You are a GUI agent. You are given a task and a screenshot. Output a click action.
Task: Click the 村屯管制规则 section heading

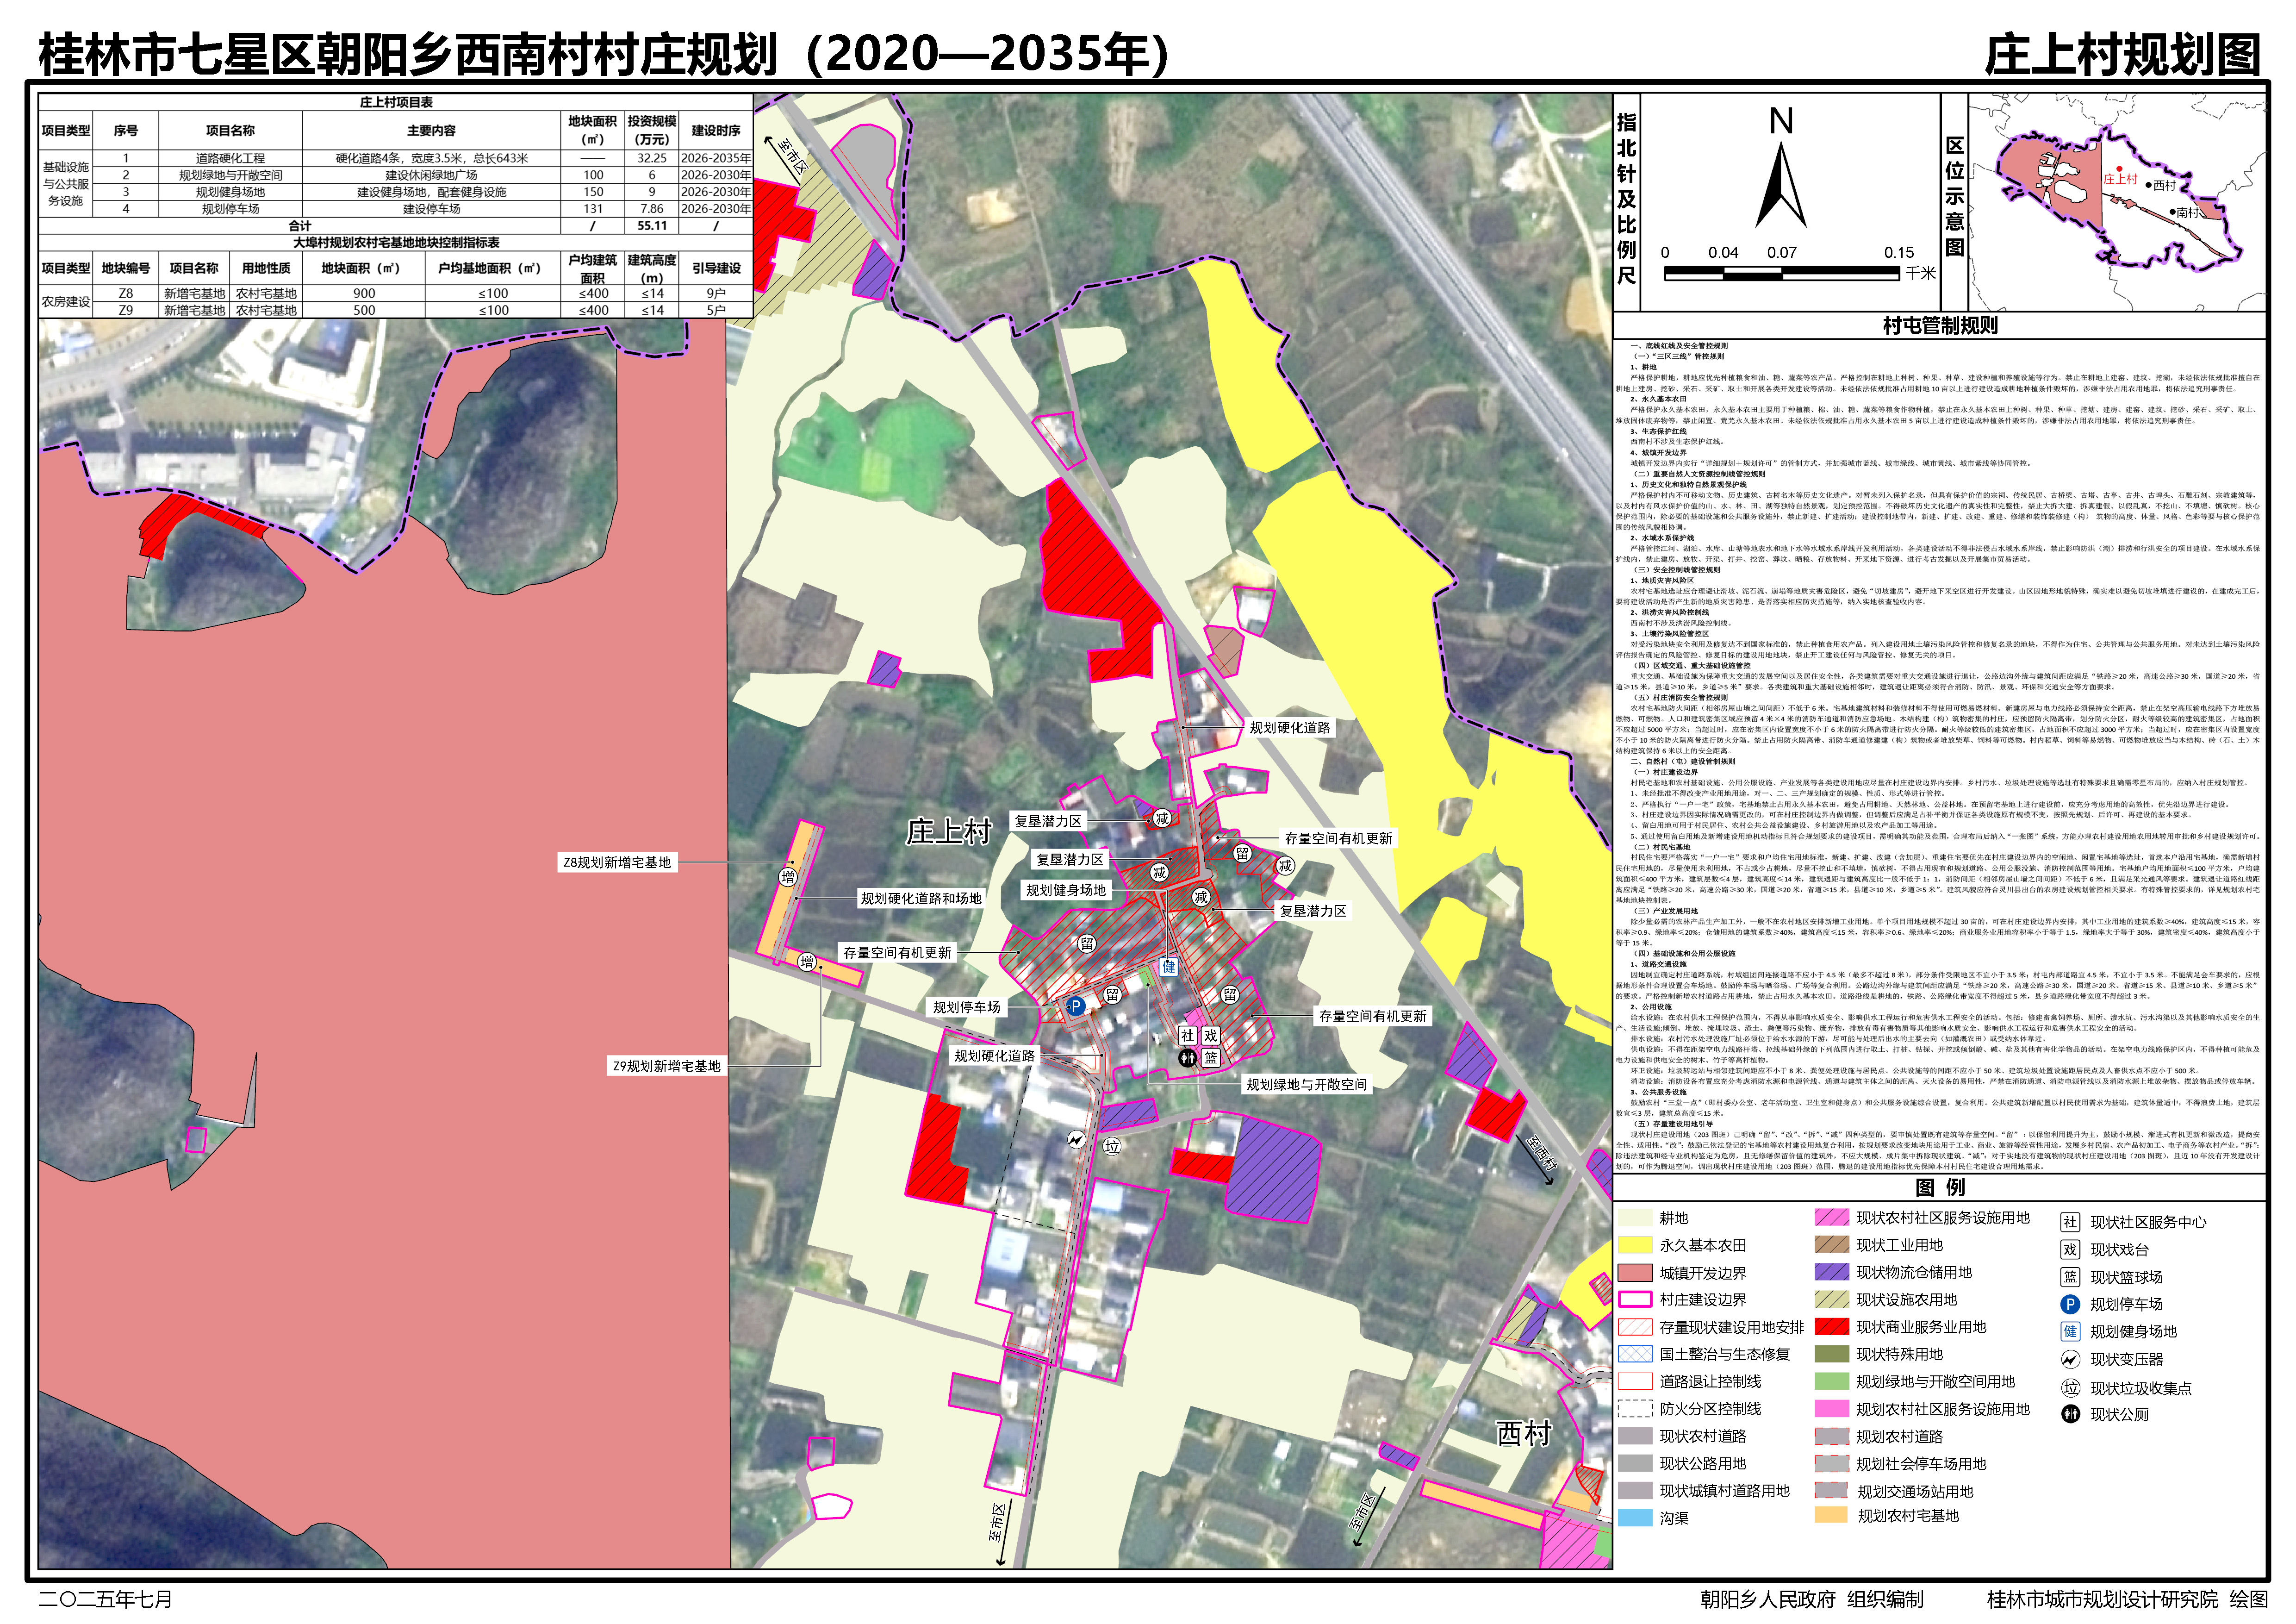coord(1939,325)
